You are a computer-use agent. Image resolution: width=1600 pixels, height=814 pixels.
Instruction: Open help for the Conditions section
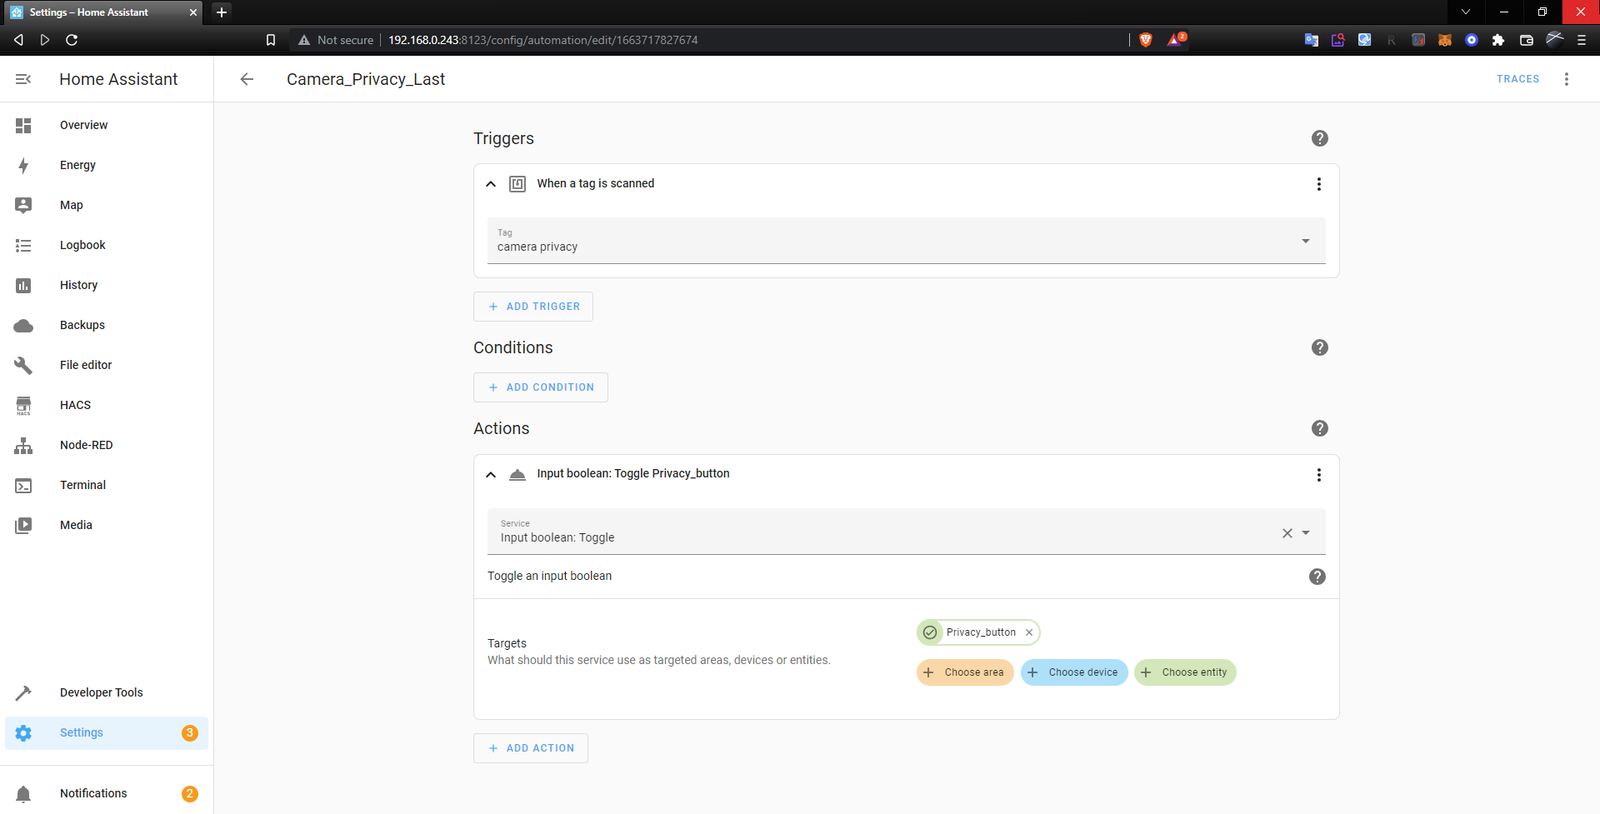[1319, 348]
